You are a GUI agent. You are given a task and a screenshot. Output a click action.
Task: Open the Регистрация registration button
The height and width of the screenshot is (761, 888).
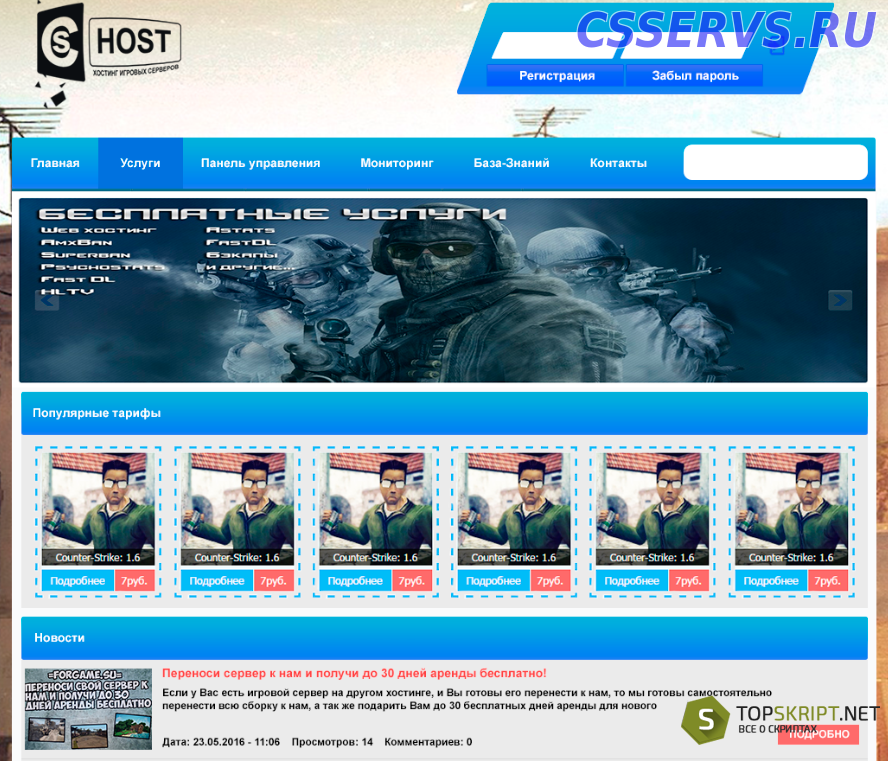556,76
